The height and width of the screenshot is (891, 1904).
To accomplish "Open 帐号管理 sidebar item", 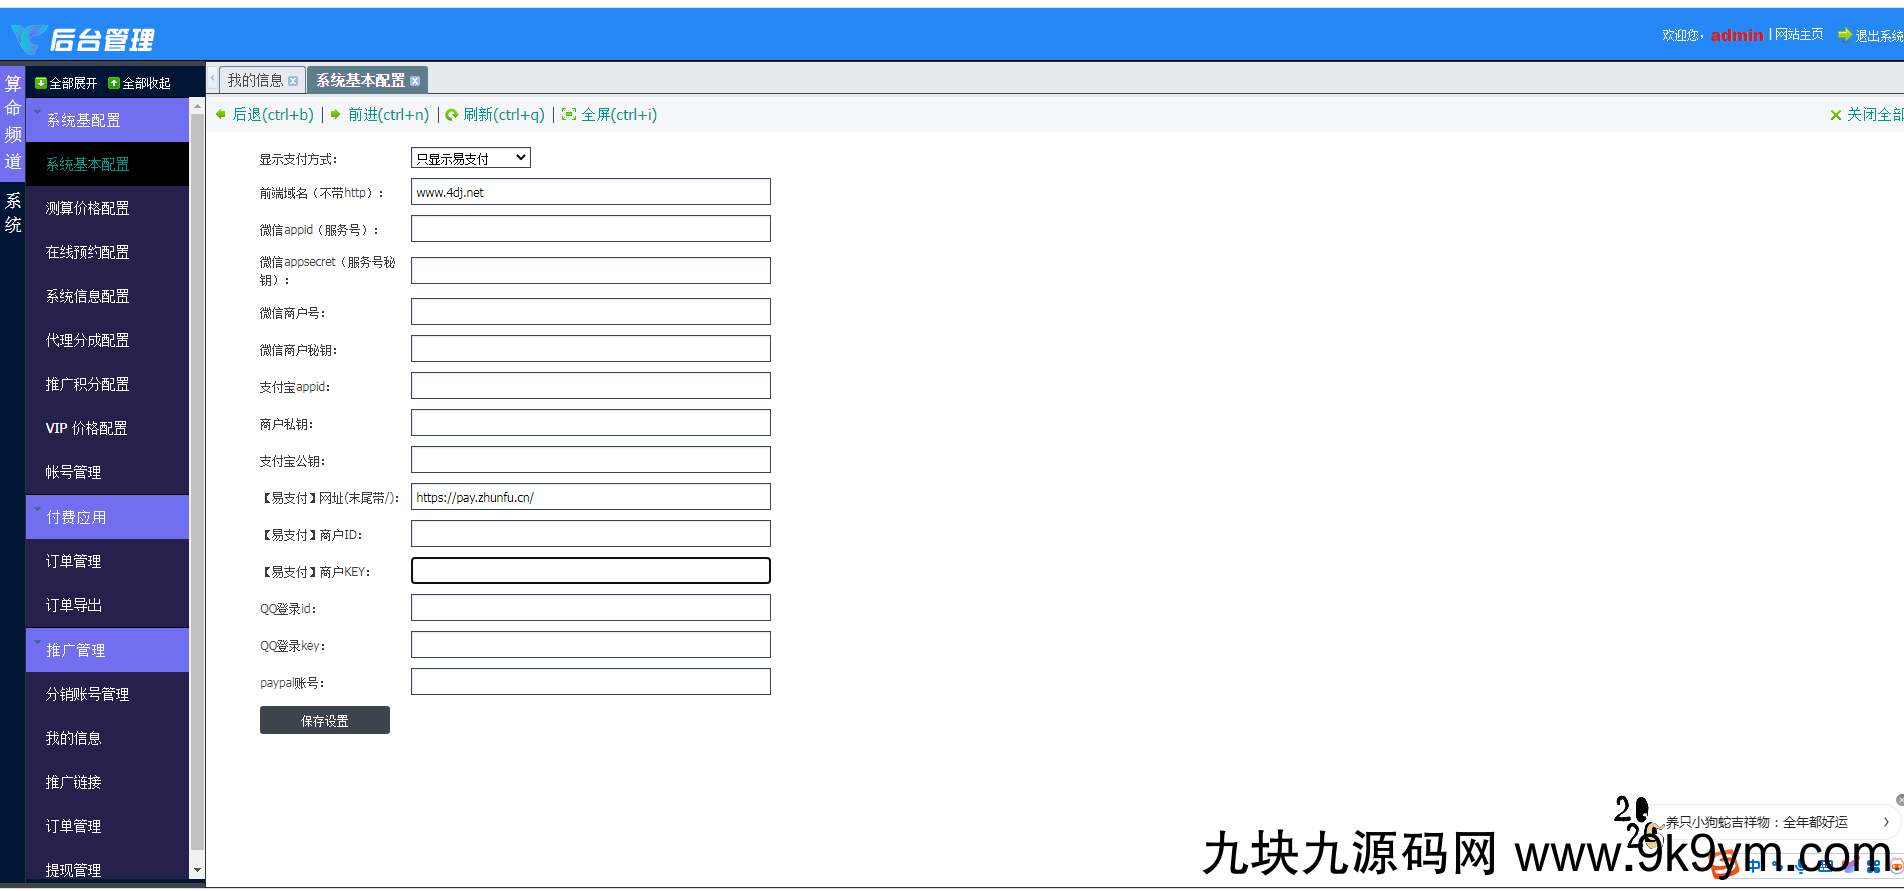I will 107,472.
